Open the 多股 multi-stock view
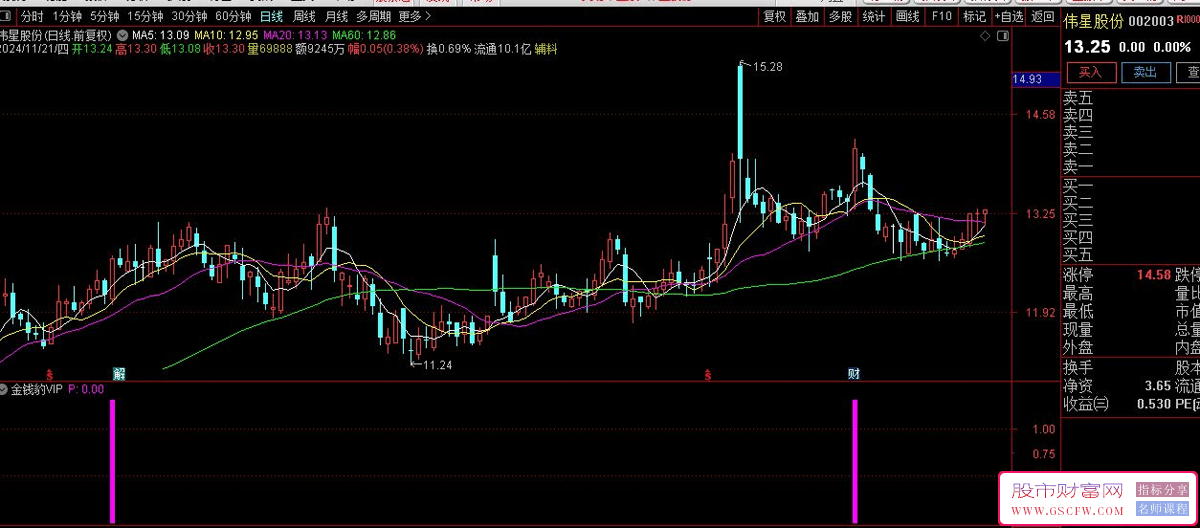Viewport: 1200px width, 528px height. coord(840,16)
